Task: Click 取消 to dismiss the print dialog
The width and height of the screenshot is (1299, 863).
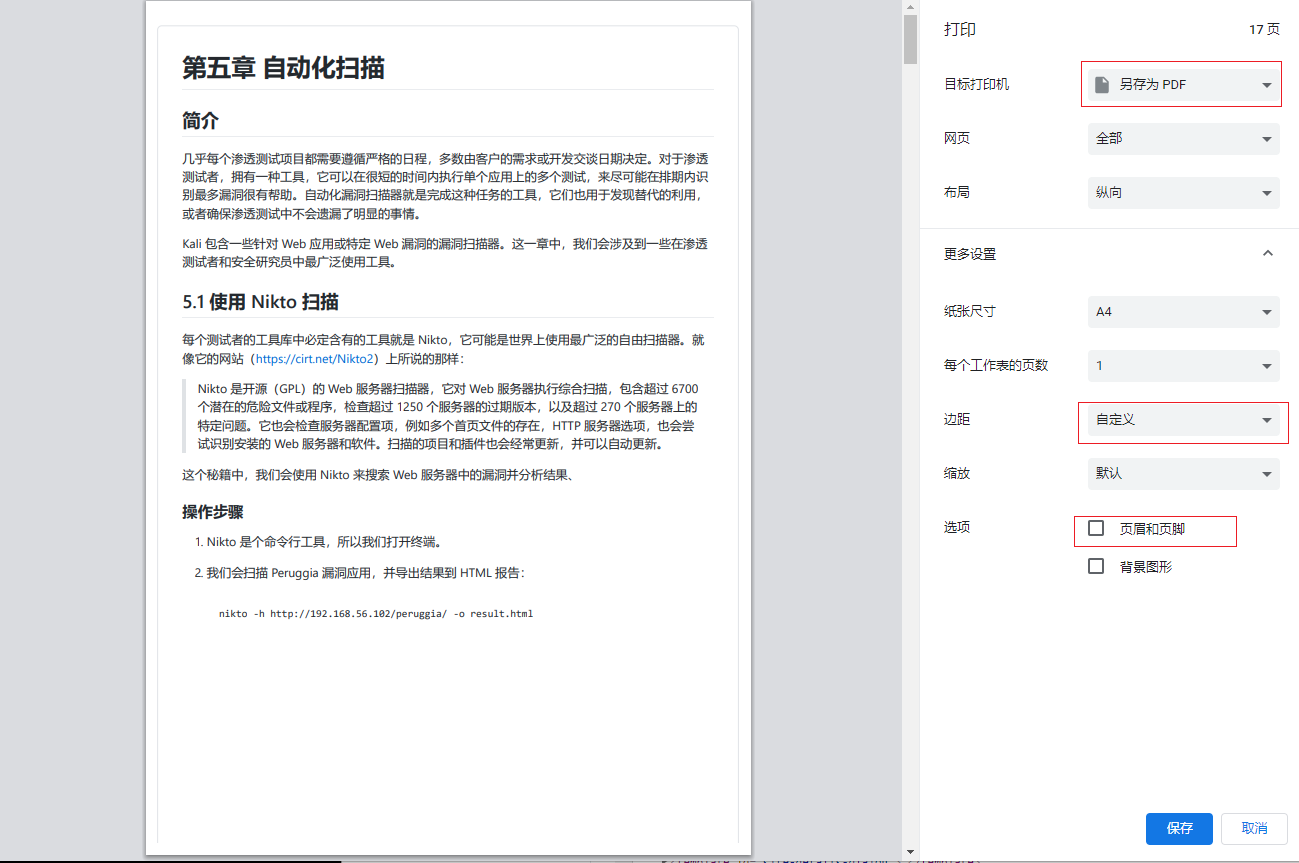Action: pos(1254,828)
